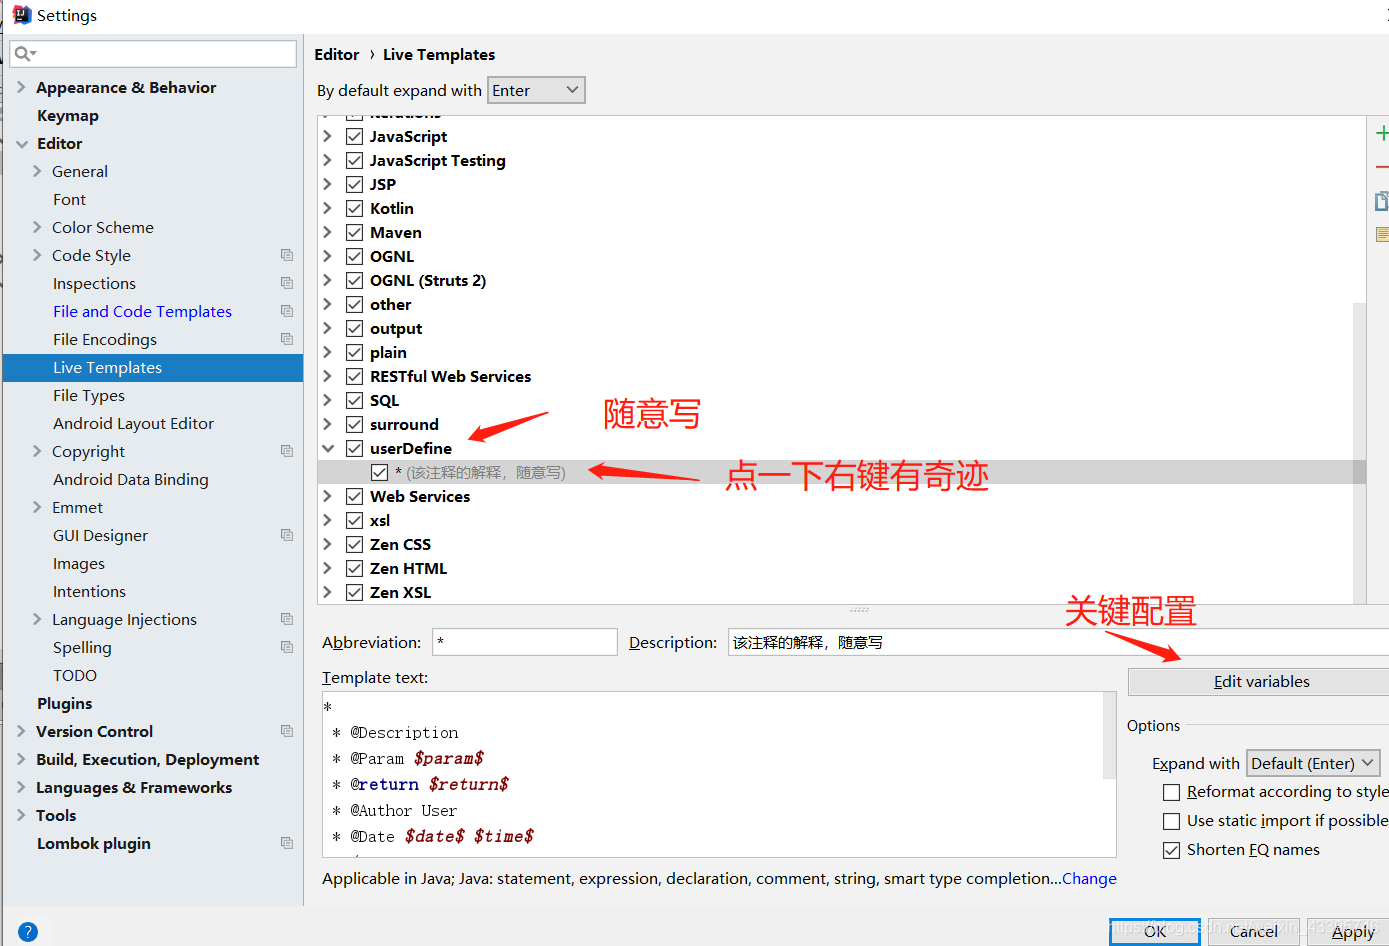Click project-level icon beside Inspections
This screenshot has width=1389, height=946.
click(x=287, y=283)
